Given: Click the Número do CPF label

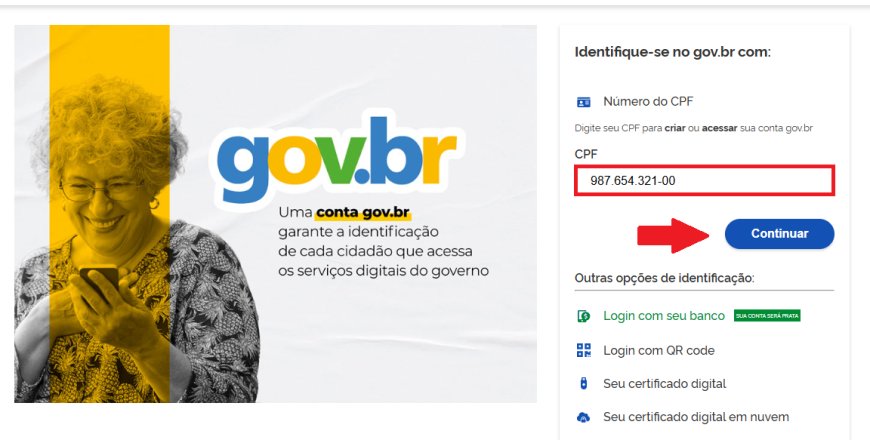Looking at the screenshot, I should click(x=648, y=102).
